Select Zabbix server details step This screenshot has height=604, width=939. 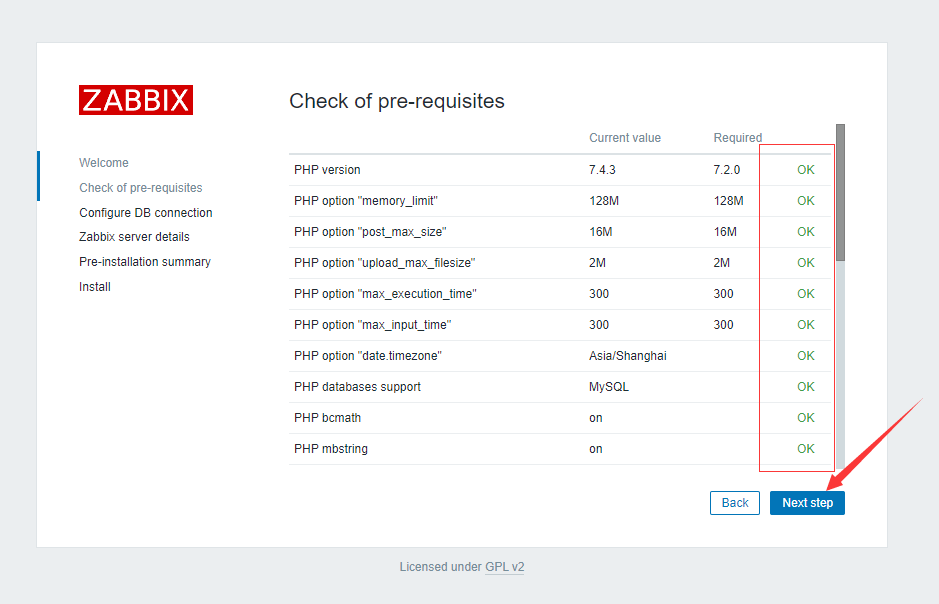(x=134, y=237)
